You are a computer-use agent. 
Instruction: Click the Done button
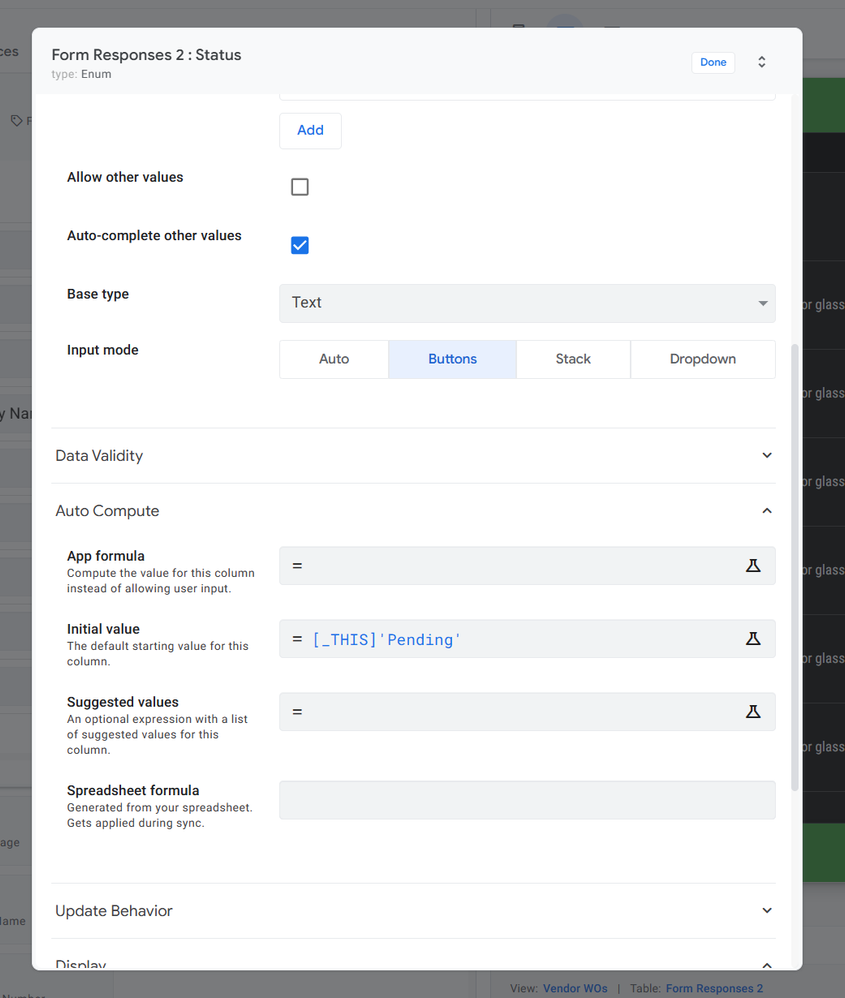tap(713, 62)
